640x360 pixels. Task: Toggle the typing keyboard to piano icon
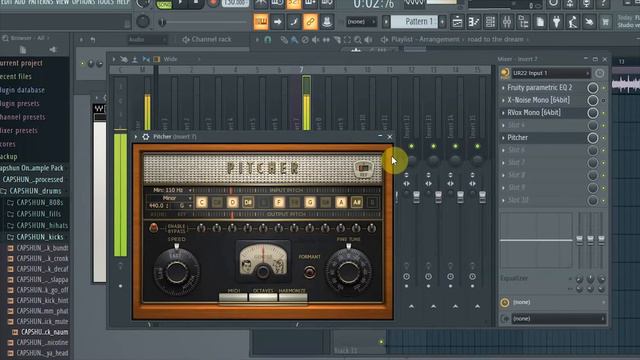[x=261, y=22]
